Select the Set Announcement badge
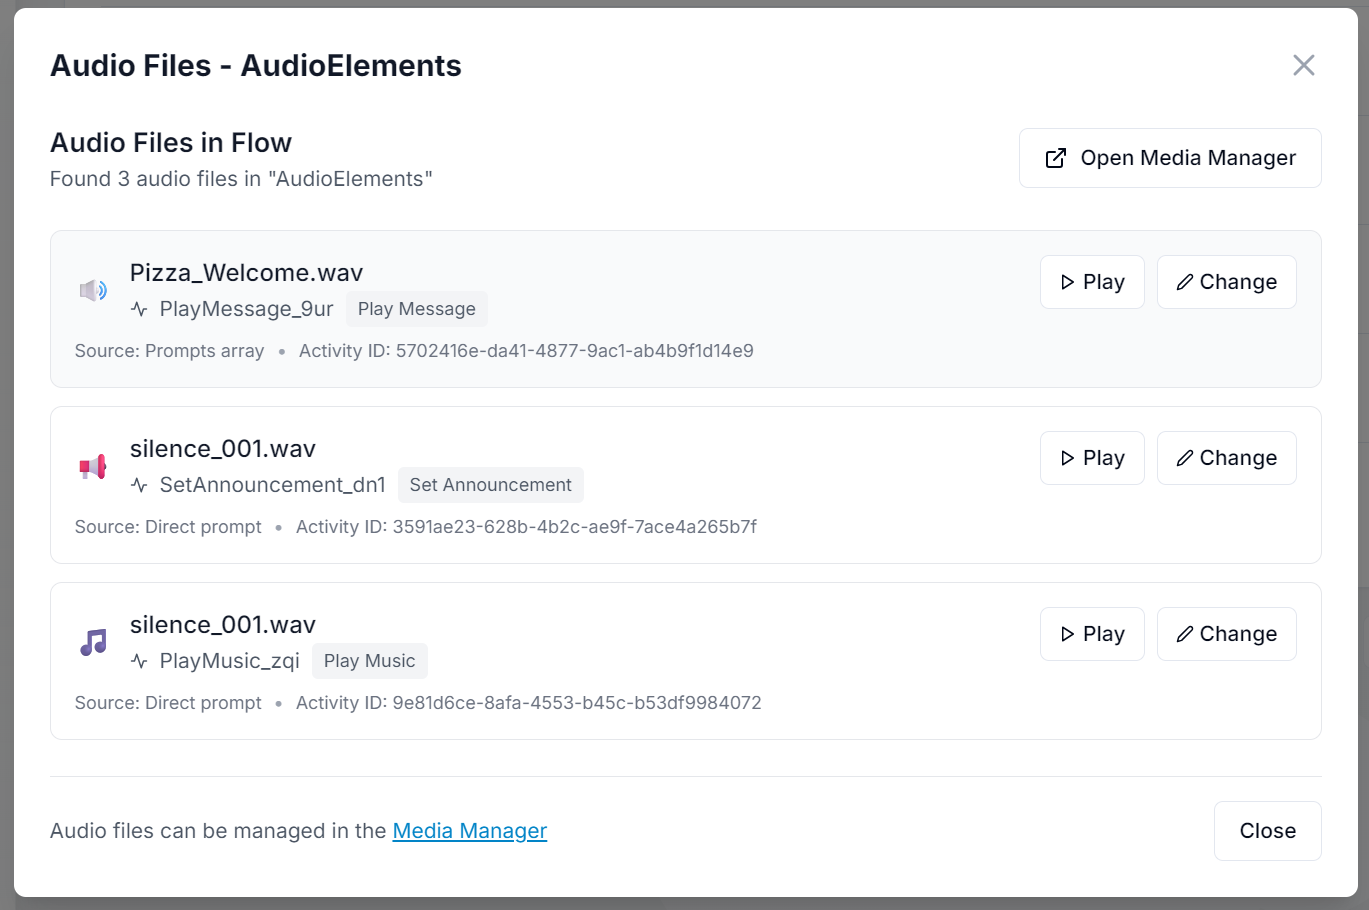Image resolution: width=1369 pixels, height=910 pixels. pos(490,484)
